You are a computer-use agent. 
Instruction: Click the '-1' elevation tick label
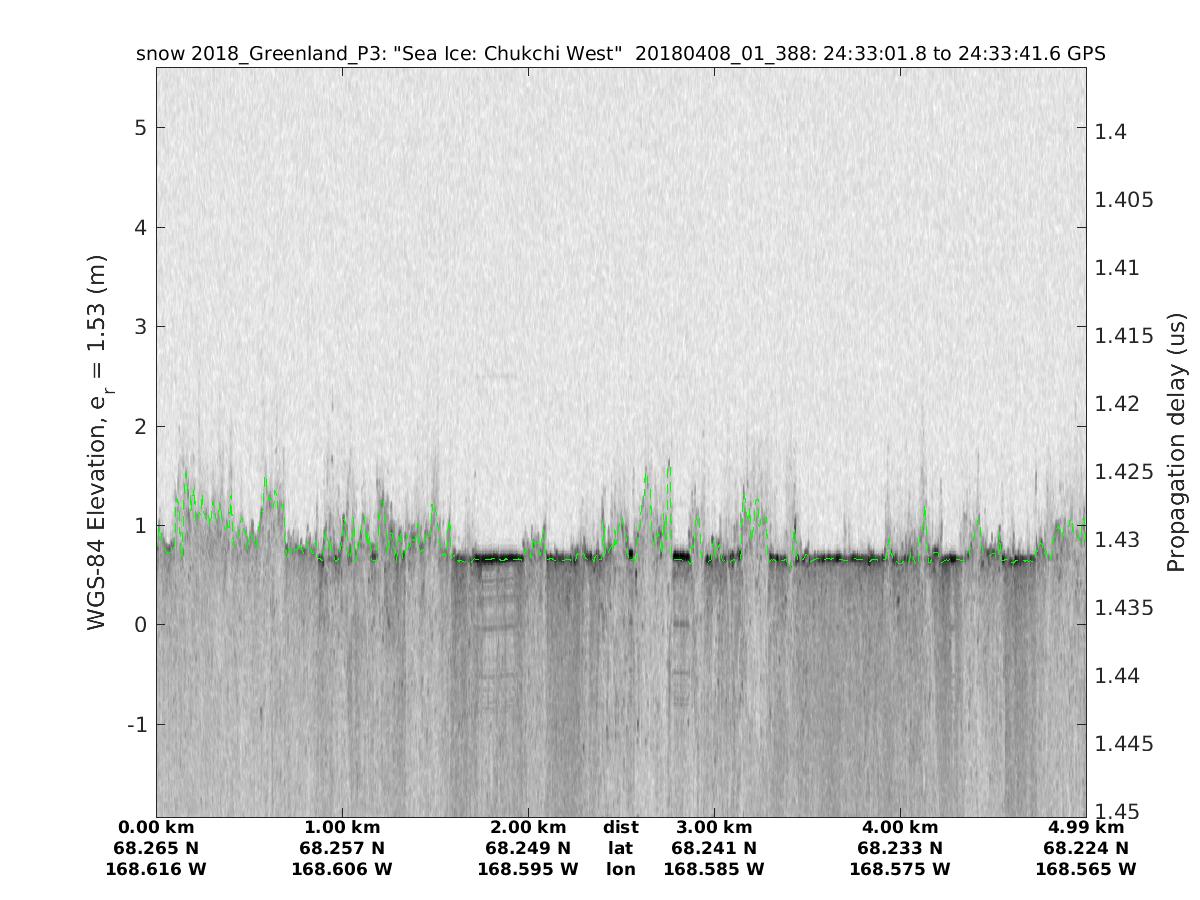[136, 724]
